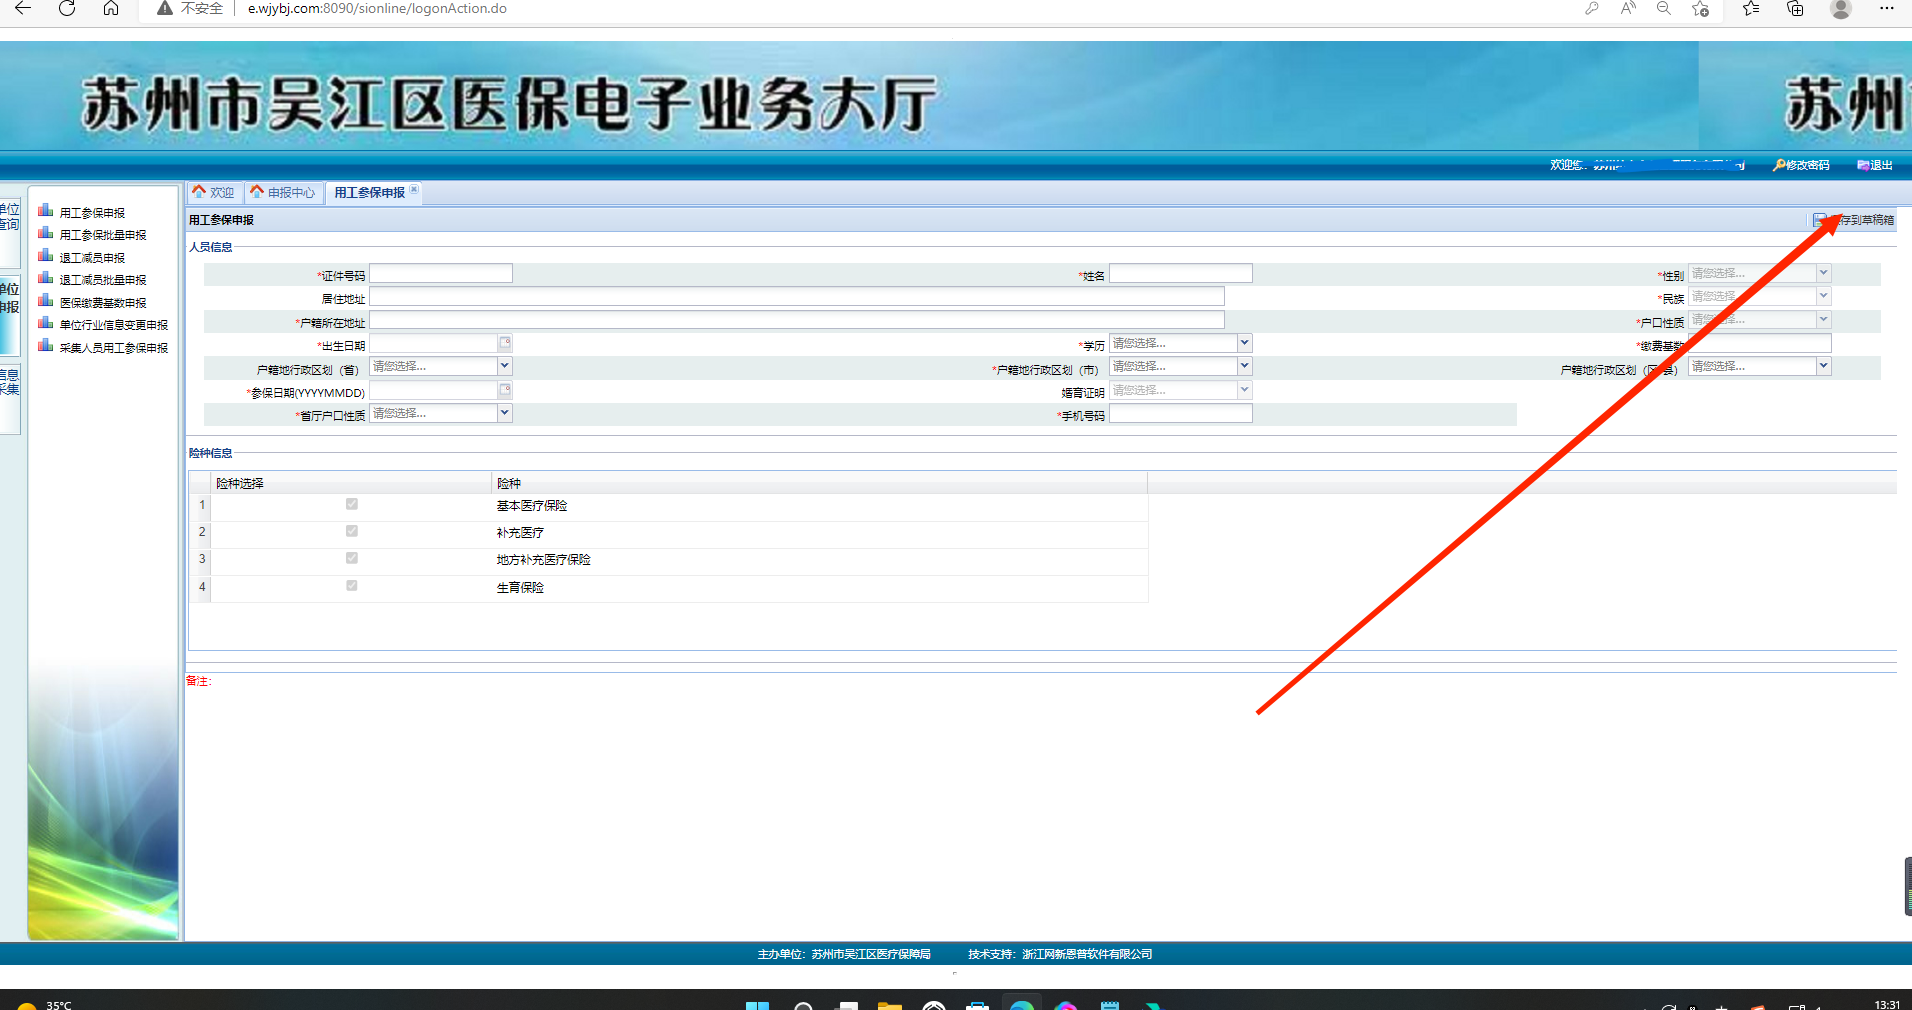
Task: Click the exit icon beside 退出
Action: 1863,165
